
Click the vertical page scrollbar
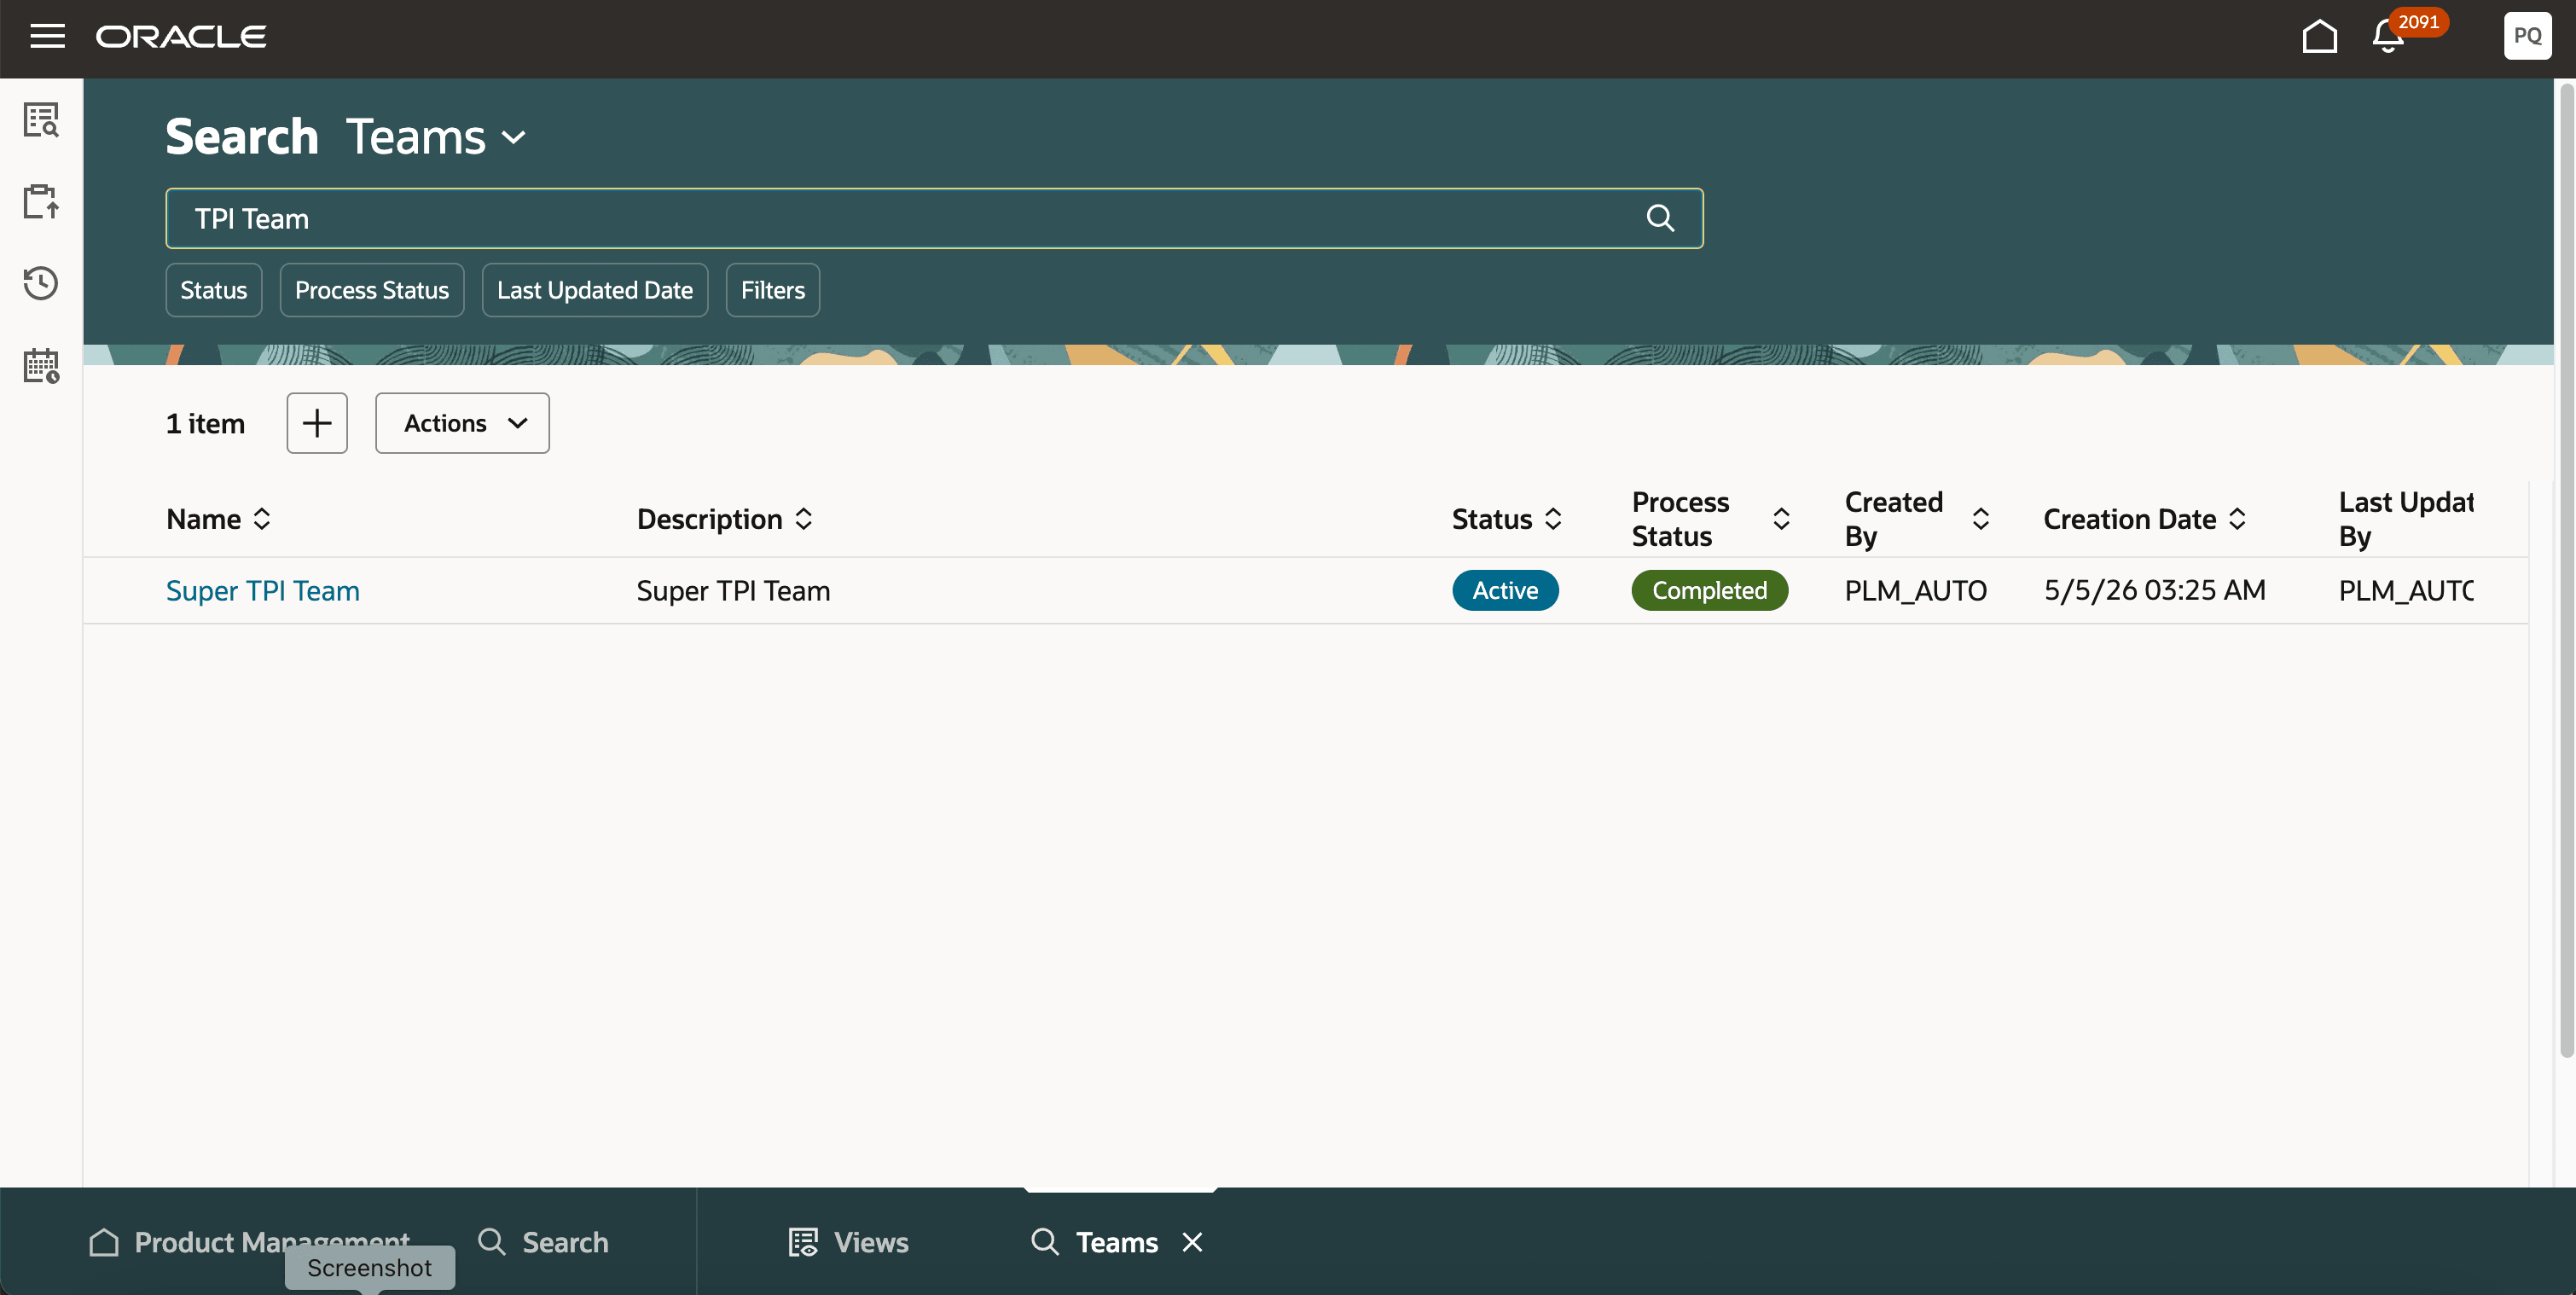click(2566, 570)
